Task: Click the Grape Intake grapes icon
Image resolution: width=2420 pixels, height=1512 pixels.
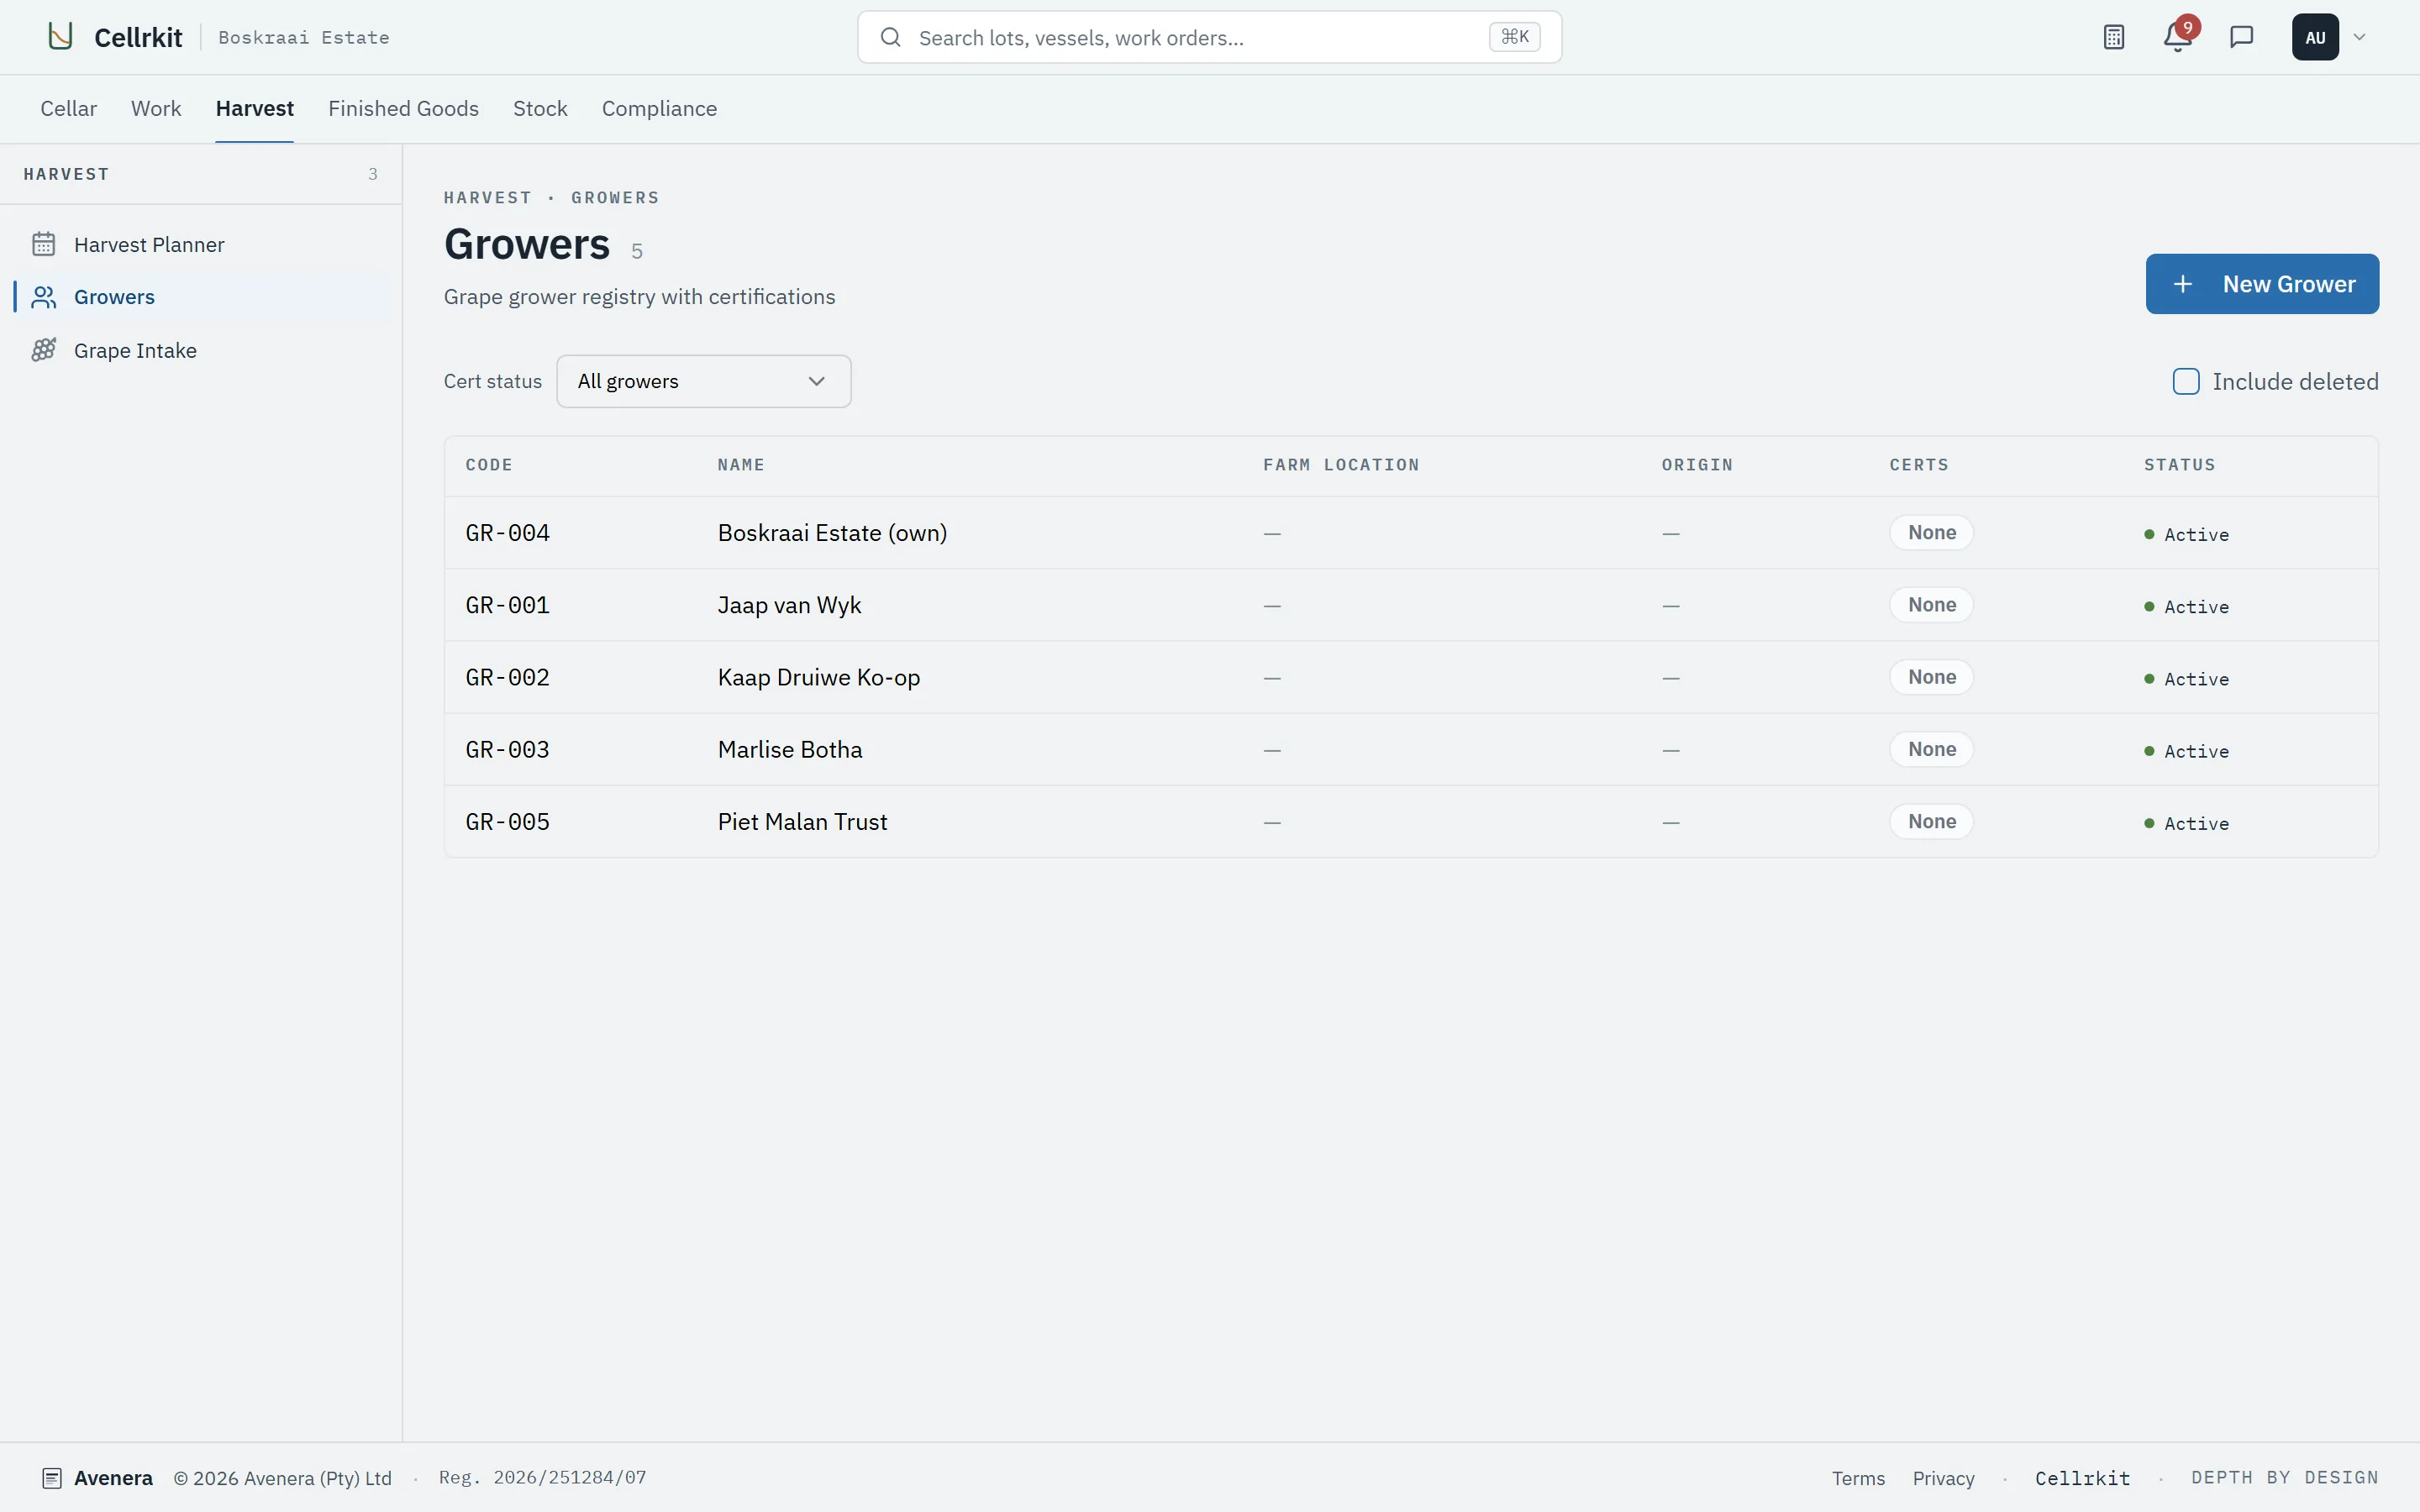Action: (44, 350)
